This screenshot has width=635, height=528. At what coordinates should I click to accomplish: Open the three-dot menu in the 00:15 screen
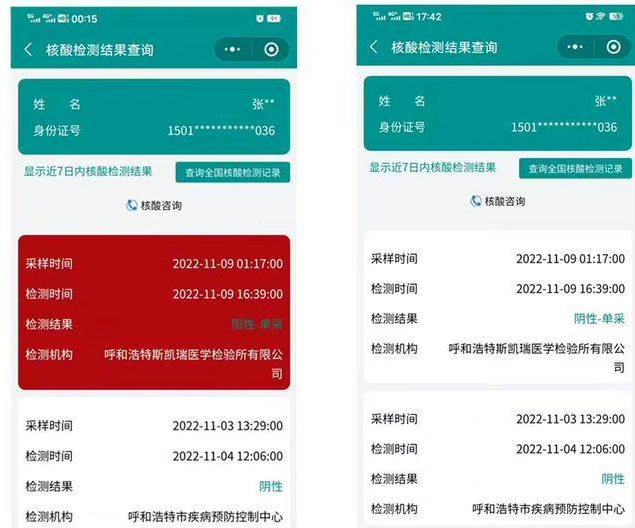click(233, 49)
